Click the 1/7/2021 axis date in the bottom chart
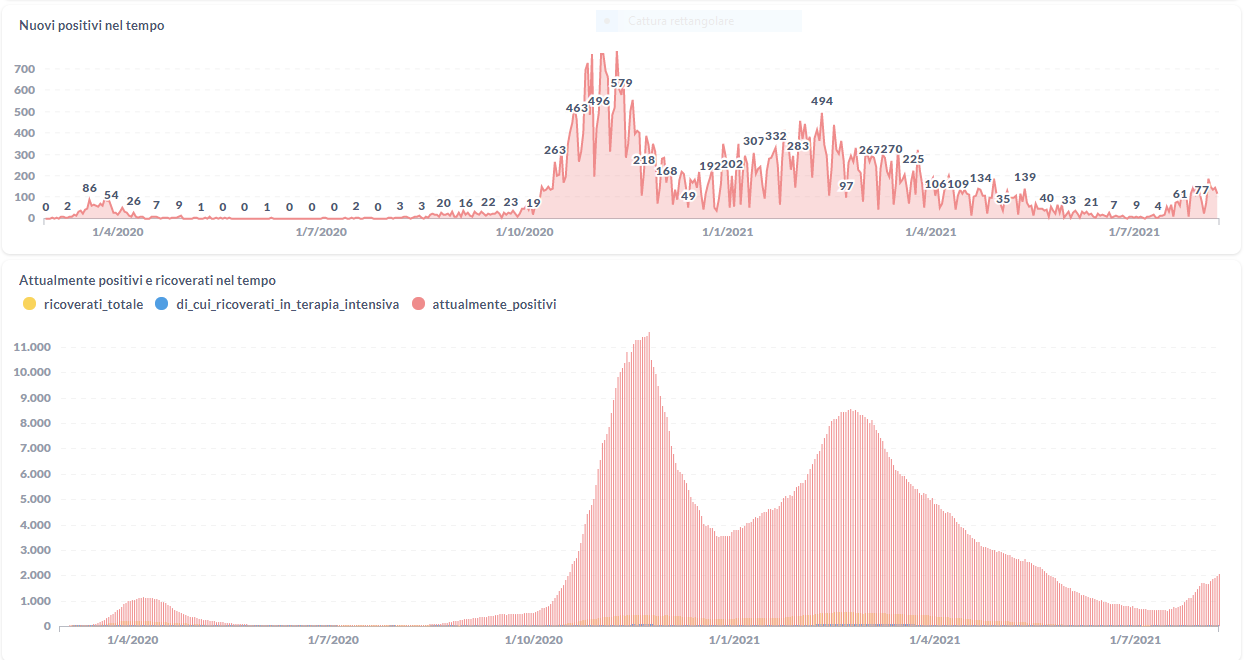 tap(1134, 639)
